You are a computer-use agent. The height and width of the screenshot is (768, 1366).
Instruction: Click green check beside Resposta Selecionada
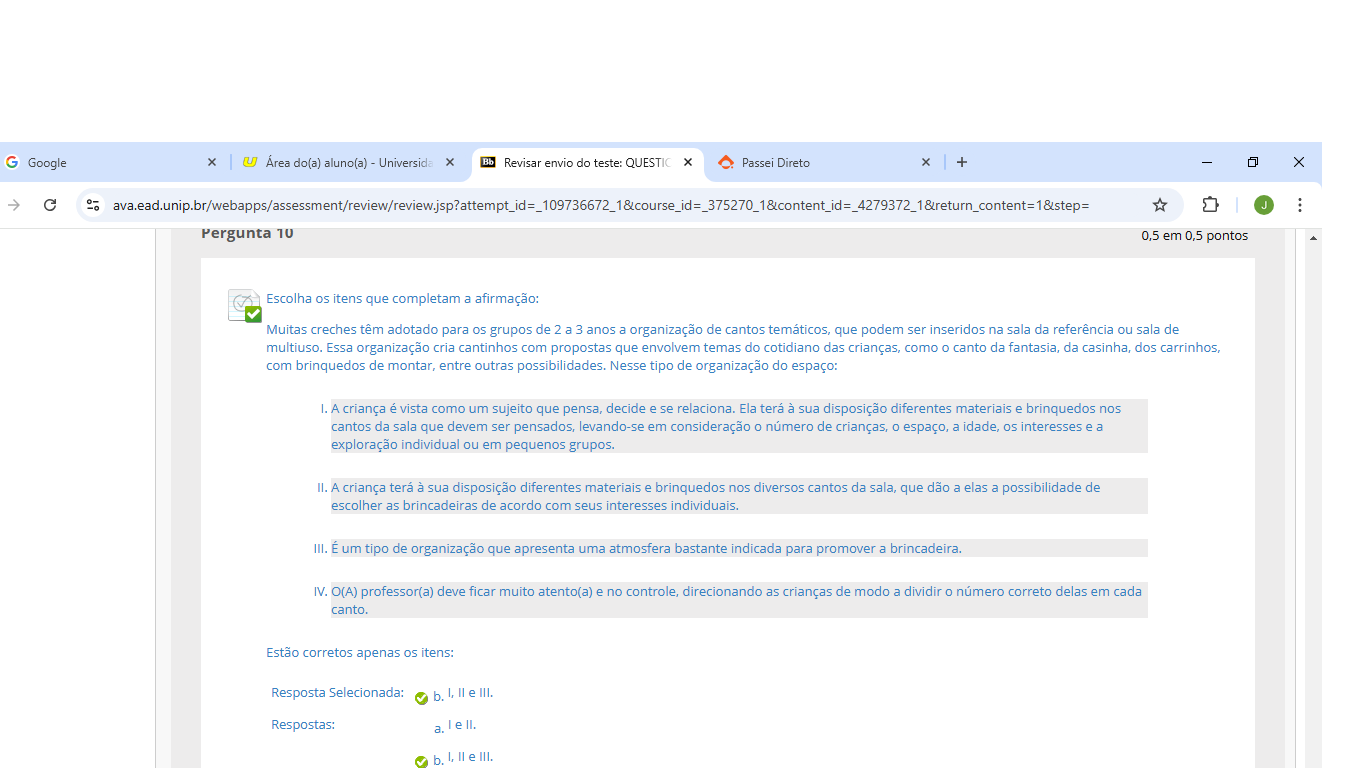[421, 698]
